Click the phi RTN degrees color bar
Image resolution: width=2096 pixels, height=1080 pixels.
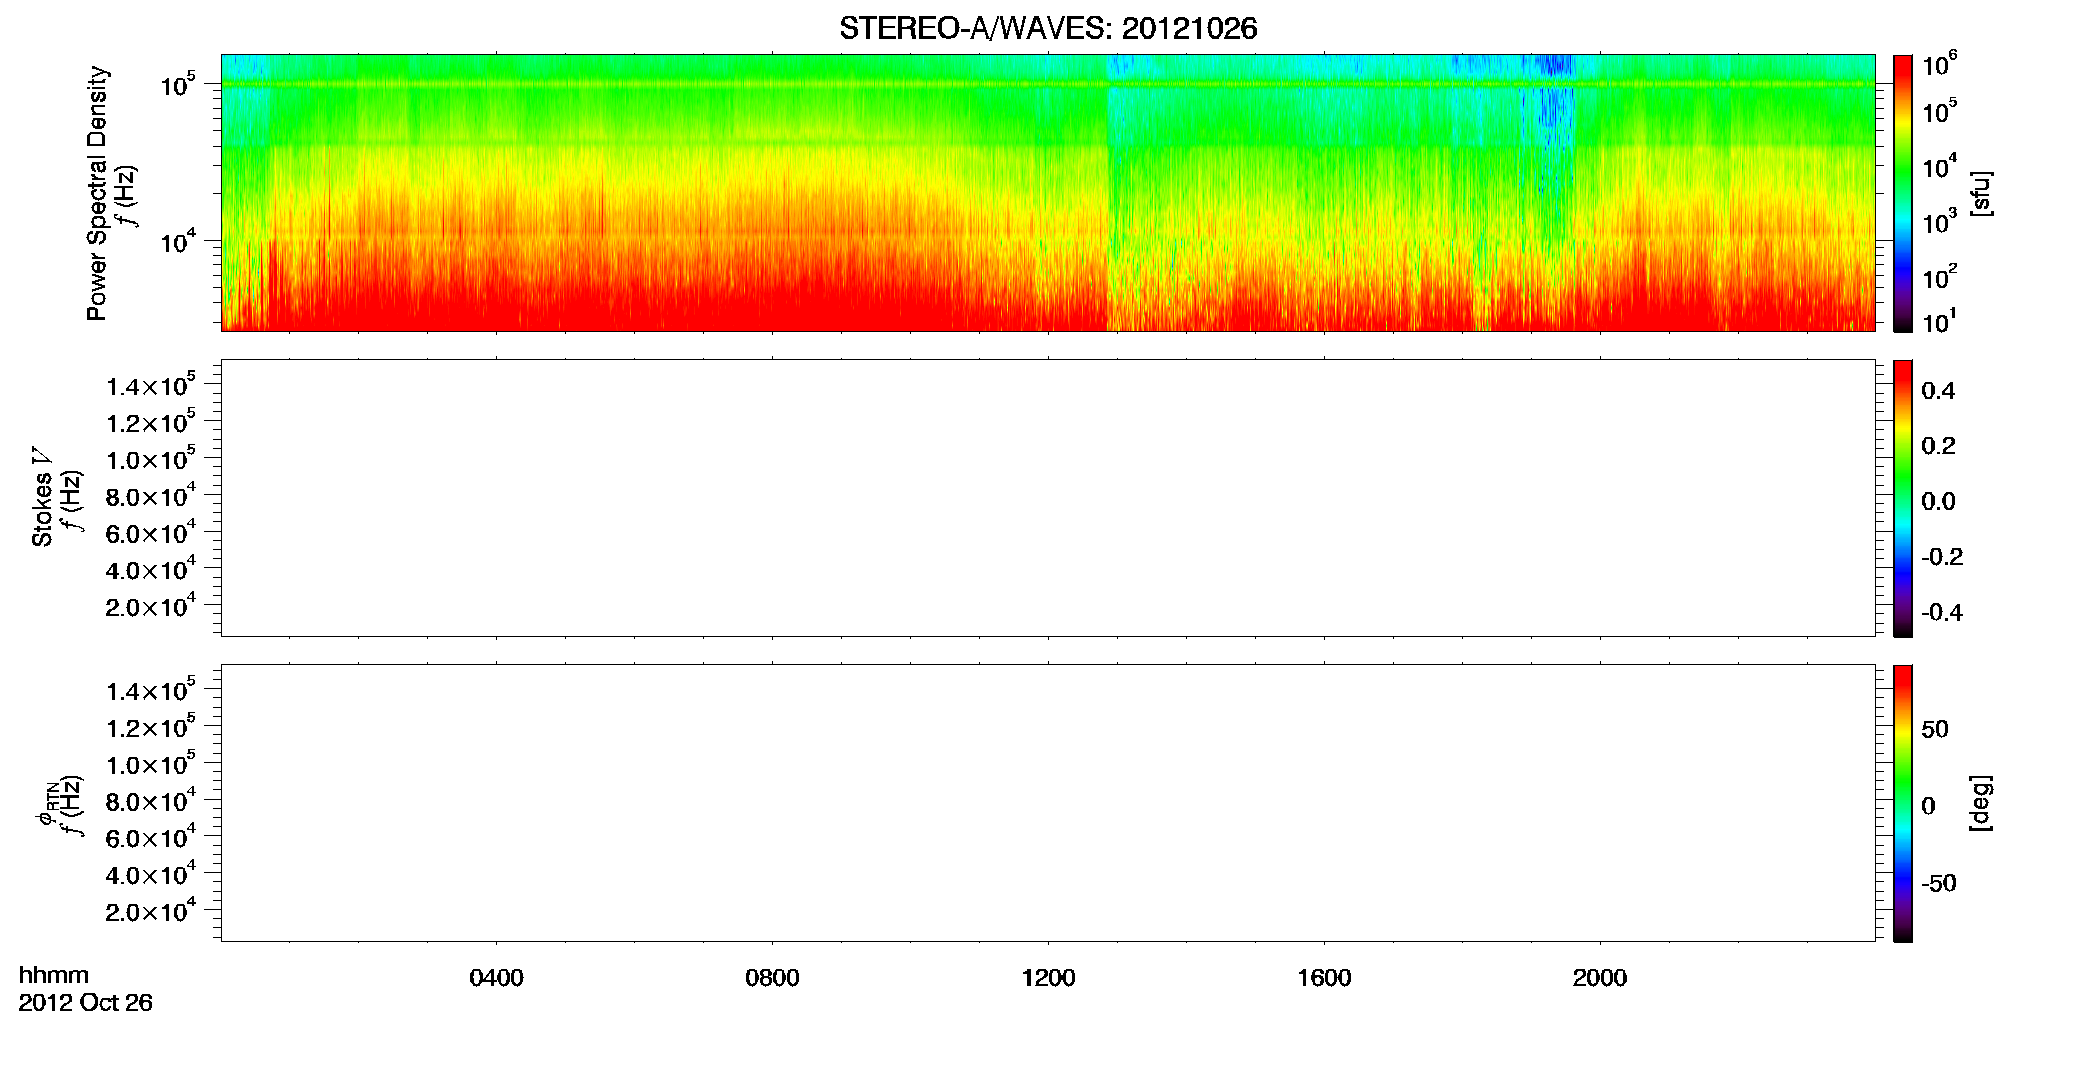tap(1903, 803)
